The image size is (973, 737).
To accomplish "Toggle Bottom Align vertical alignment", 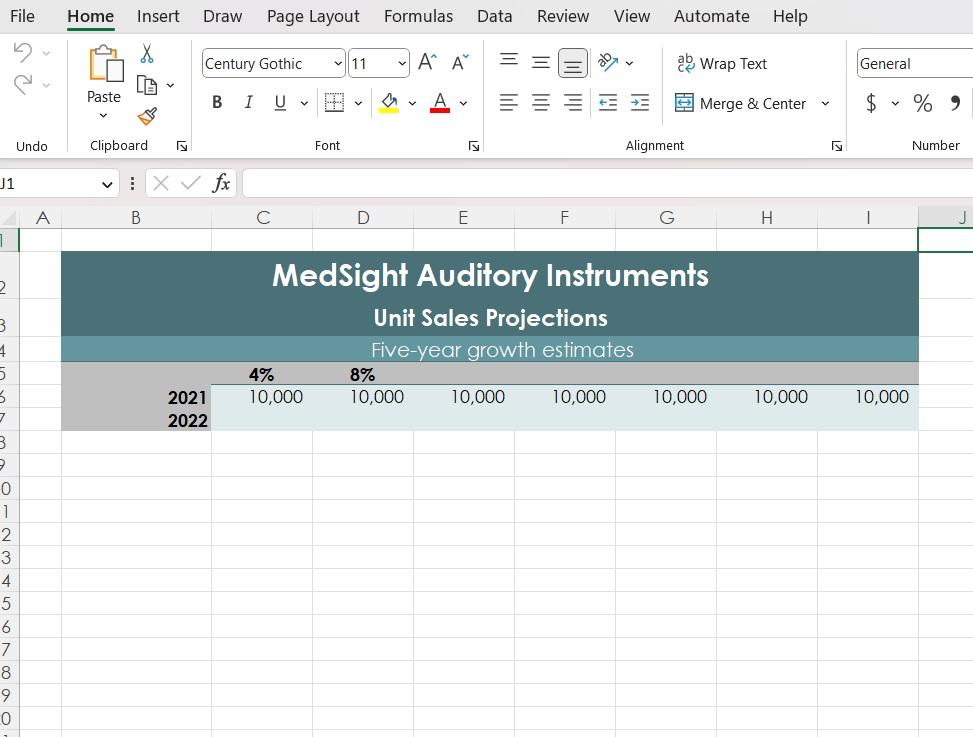I will tap(573, 63).
